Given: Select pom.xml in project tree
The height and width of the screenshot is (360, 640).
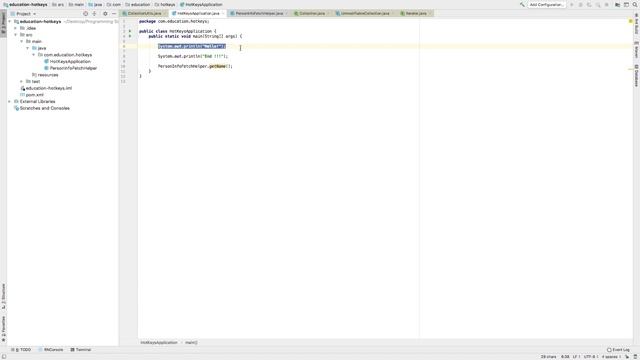Looking at the screenshot, I should click(x=32, y=95).
